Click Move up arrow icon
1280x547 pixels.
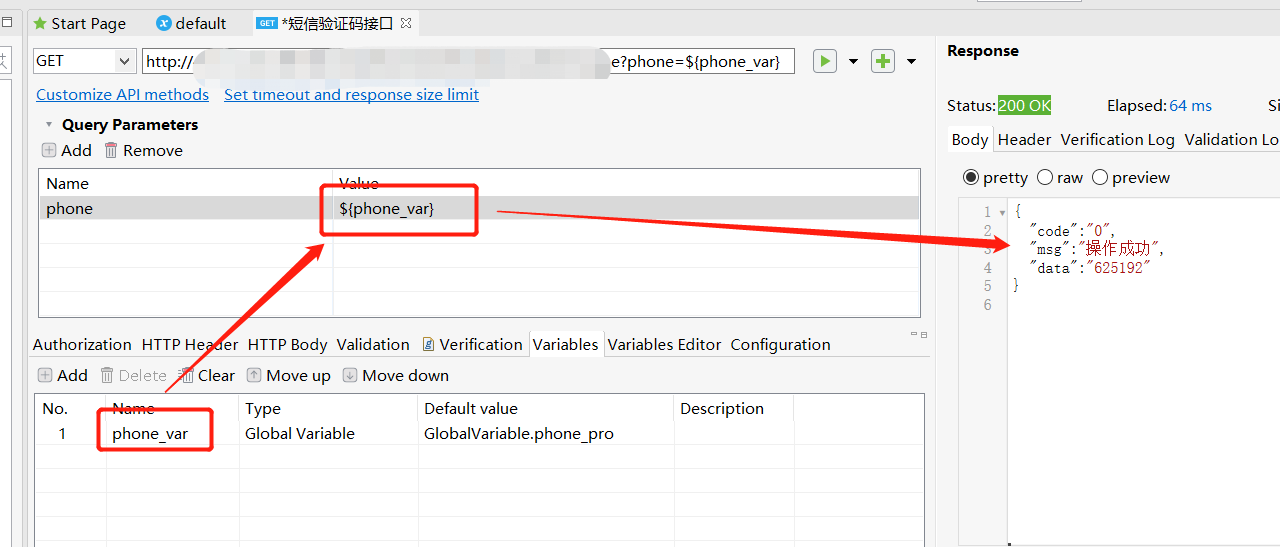pos(254,376)
